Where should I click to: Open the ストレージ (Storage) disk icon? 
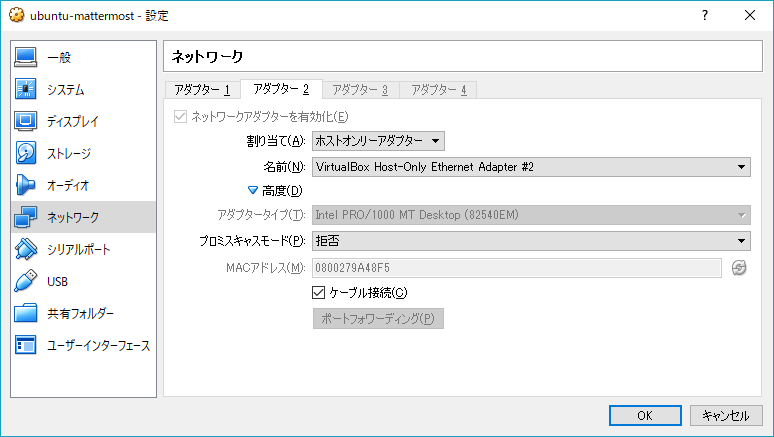click(x=26, y=154)
